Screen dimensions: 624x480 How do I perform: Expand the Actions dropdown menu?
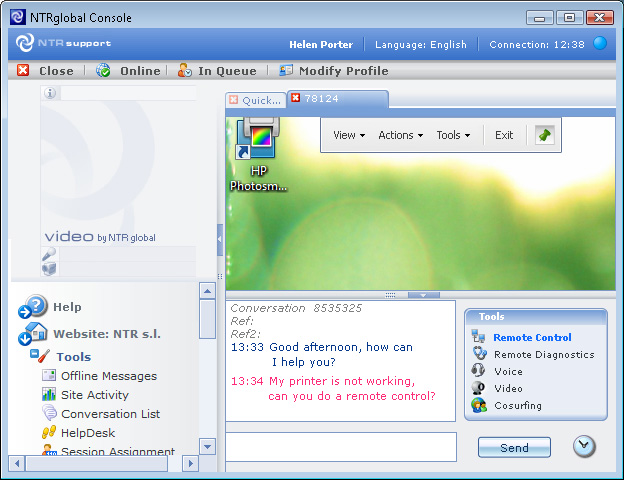[x=400, y=135]
